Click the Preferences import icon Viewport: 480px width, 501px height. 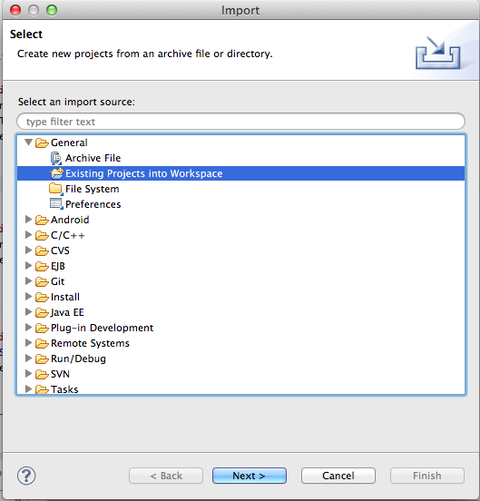pos(56,204)
